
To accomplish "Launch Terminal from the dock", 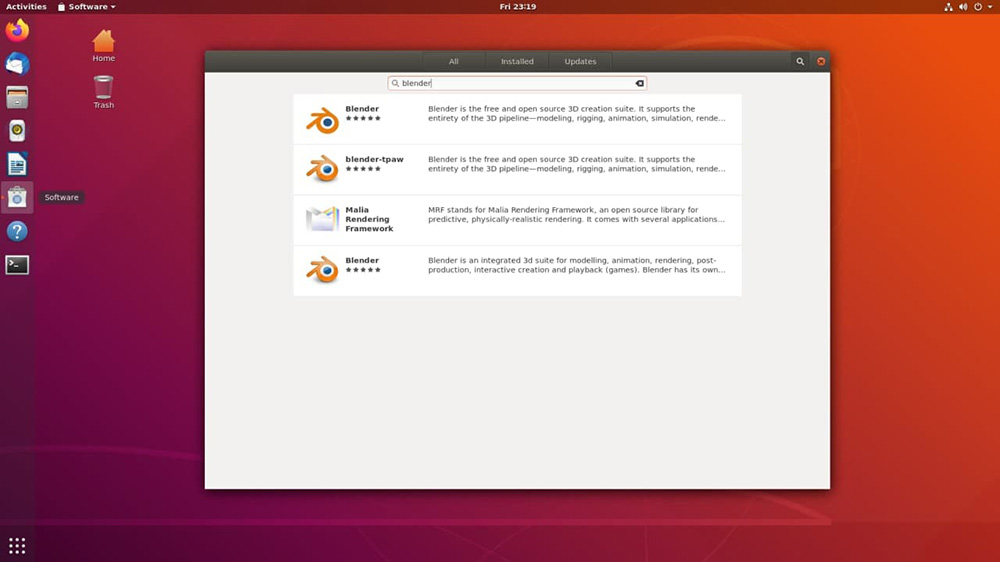I will tap(17, 265).
